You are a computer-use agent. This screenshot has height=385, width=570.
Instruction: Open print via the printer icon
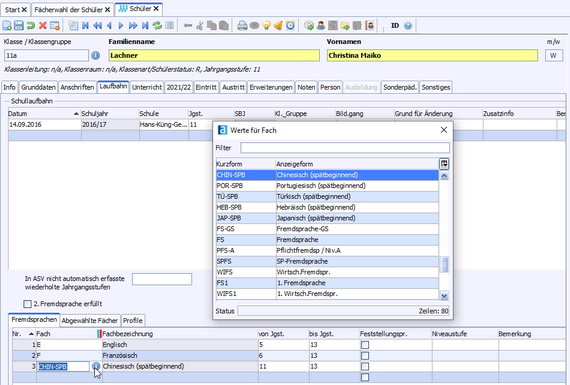[x=242, y=25]
